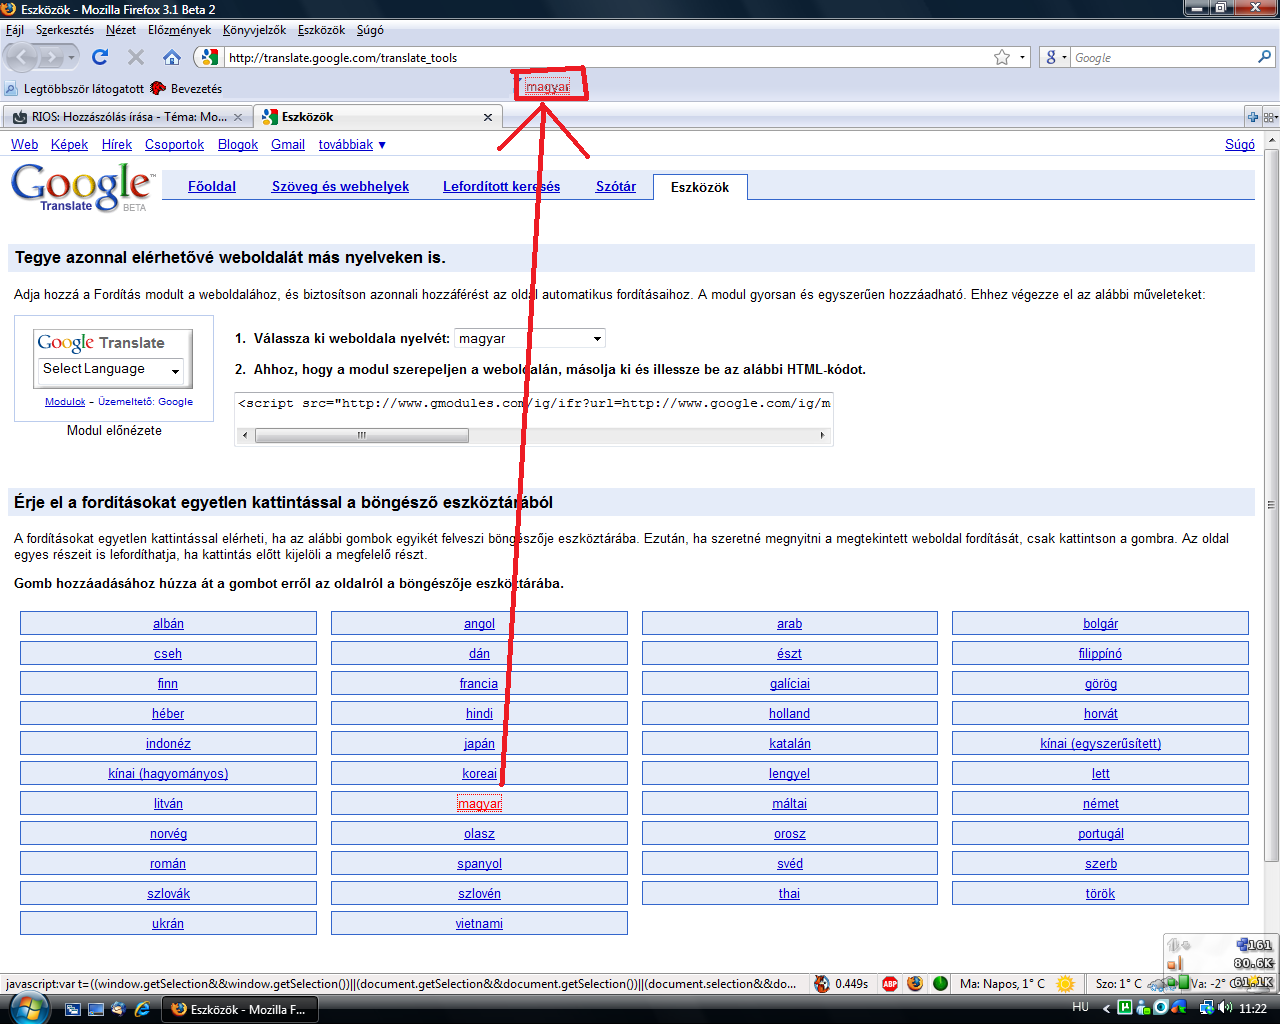Click the Eszközök - Mozilla Firefox taskbar button
Viewport: 1280px width, 1024px height.
click(x=240, y=1009)
